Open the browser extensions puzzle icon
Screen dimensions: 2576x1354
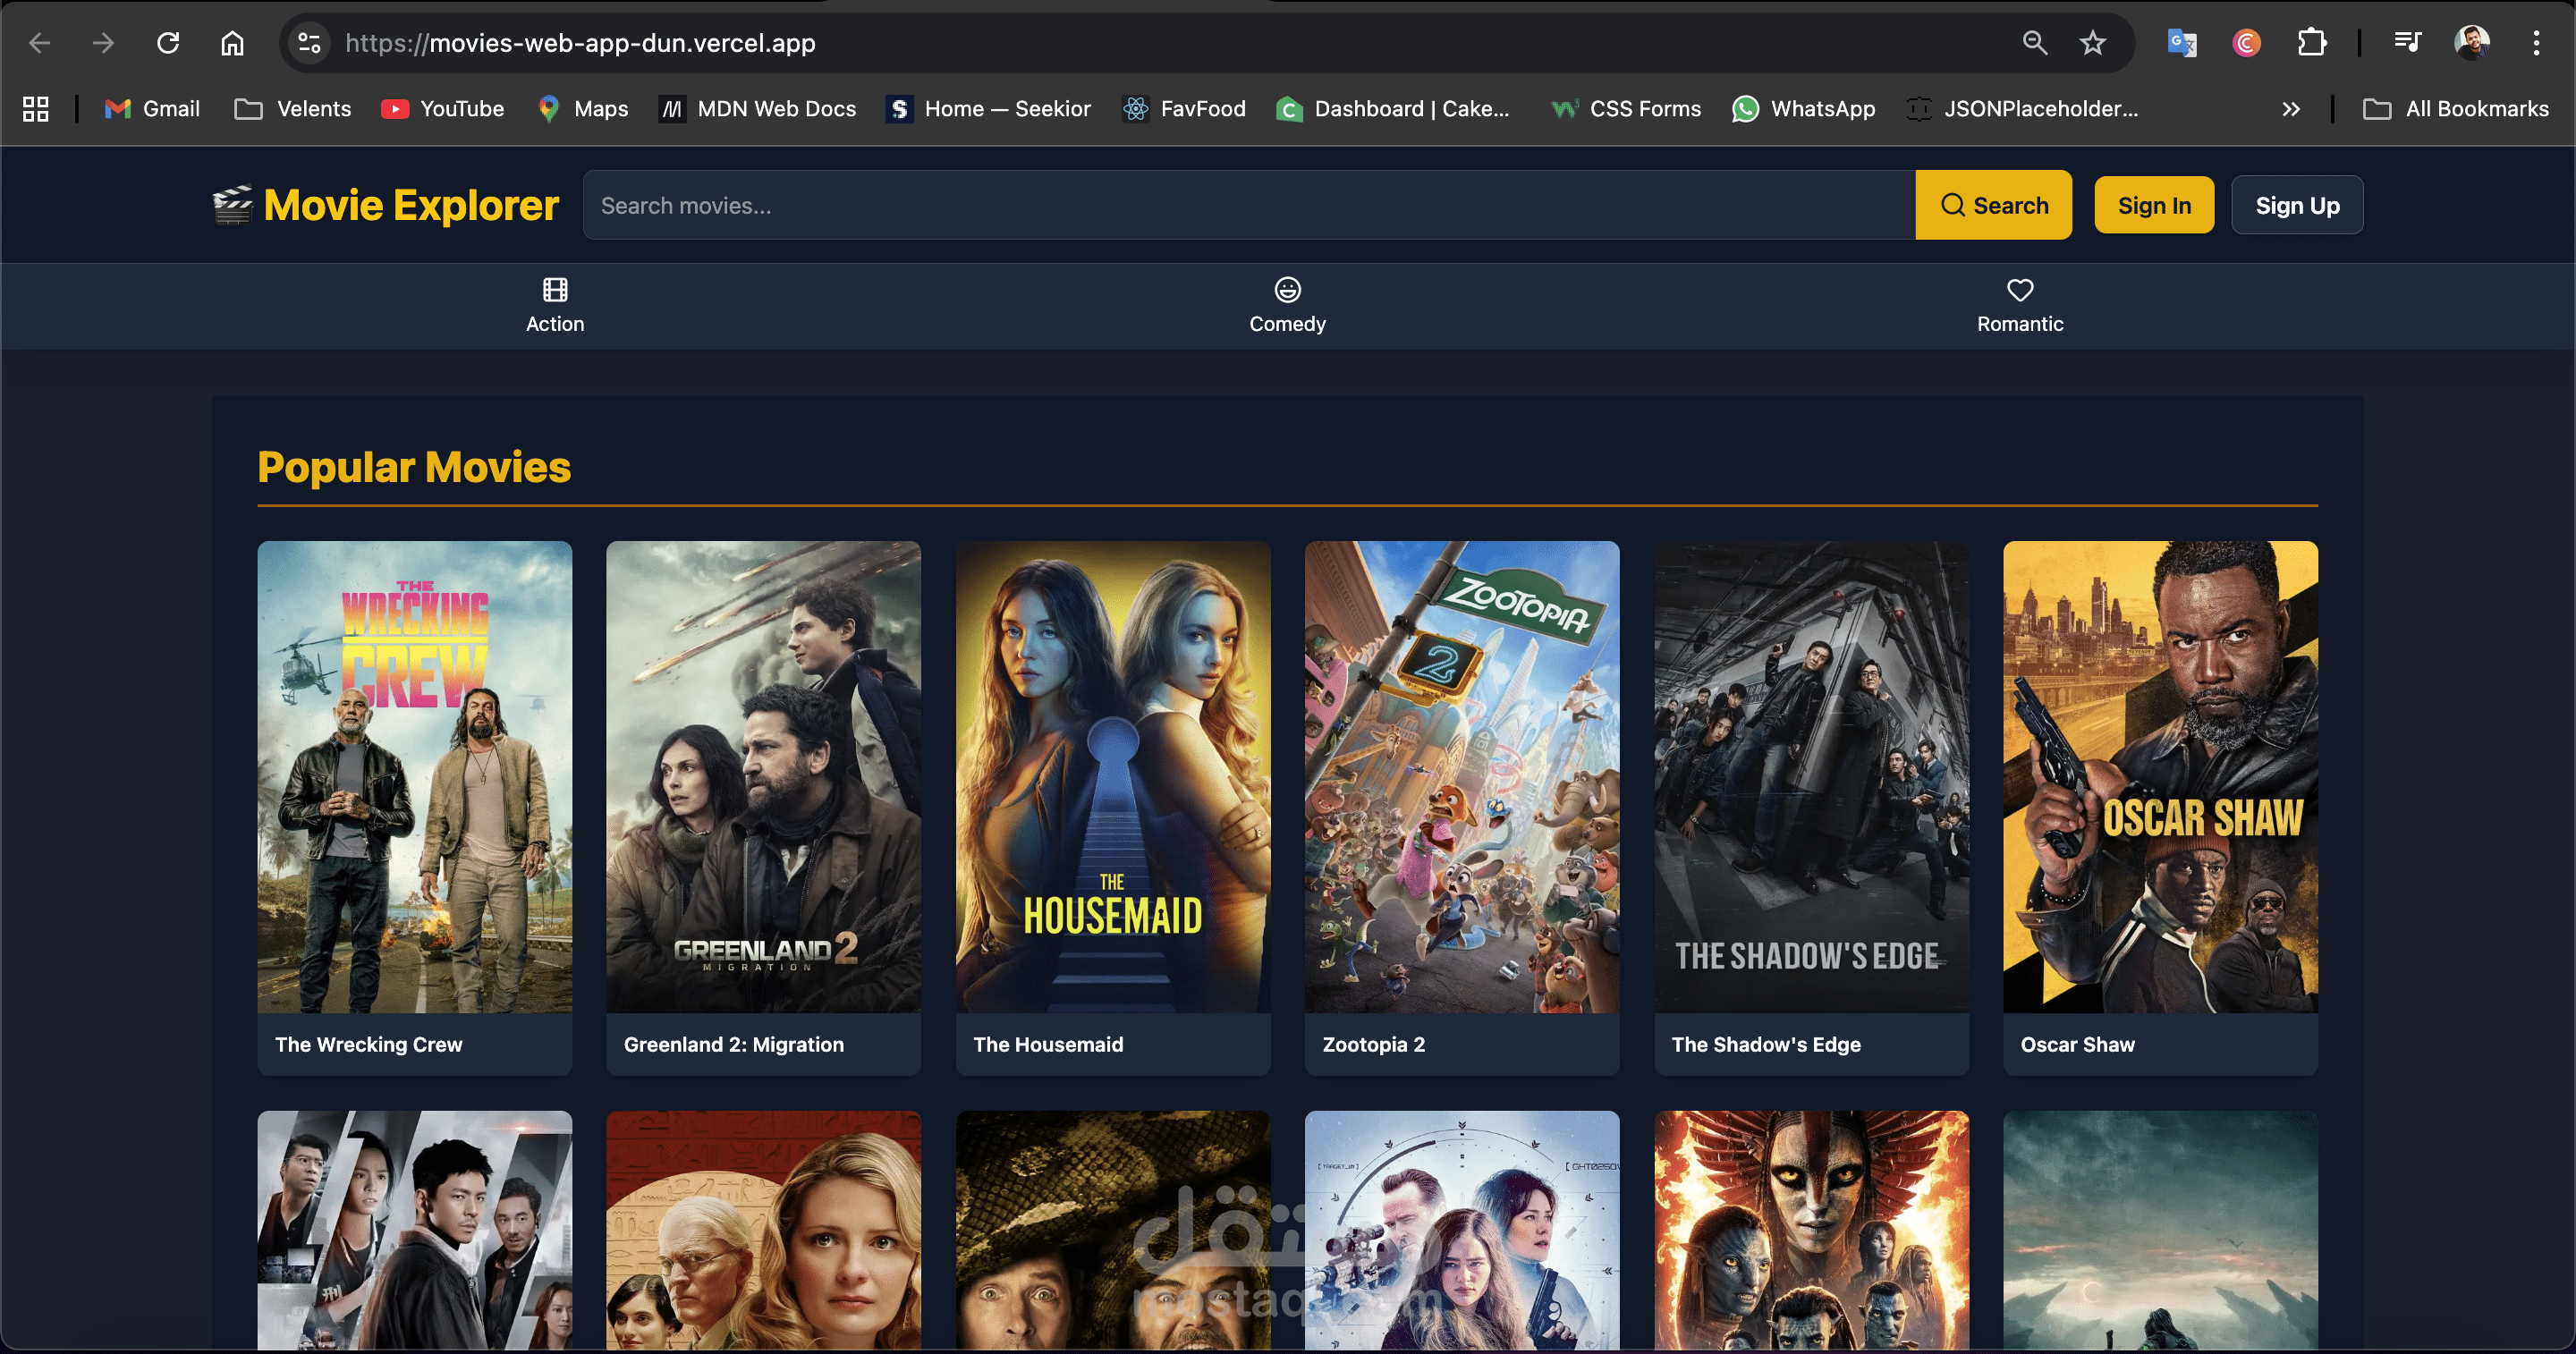coord(2312,42)
